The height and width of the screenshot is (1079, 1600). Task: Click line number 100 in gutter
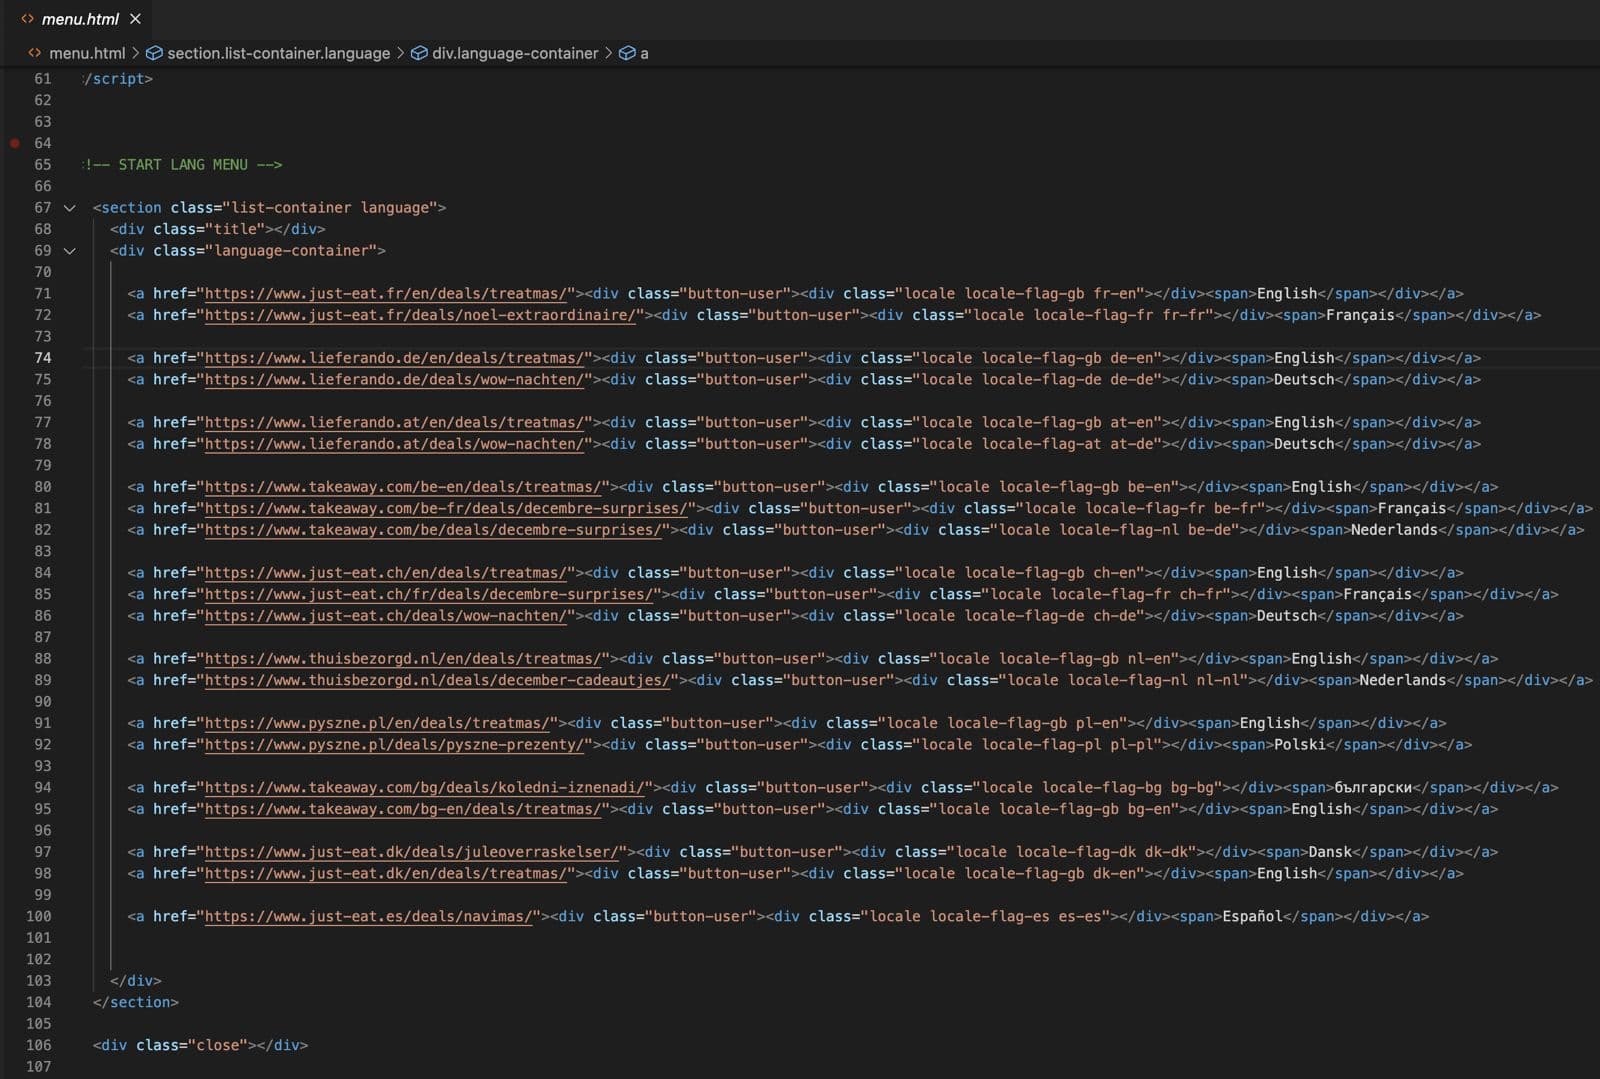tap(39, 917)
